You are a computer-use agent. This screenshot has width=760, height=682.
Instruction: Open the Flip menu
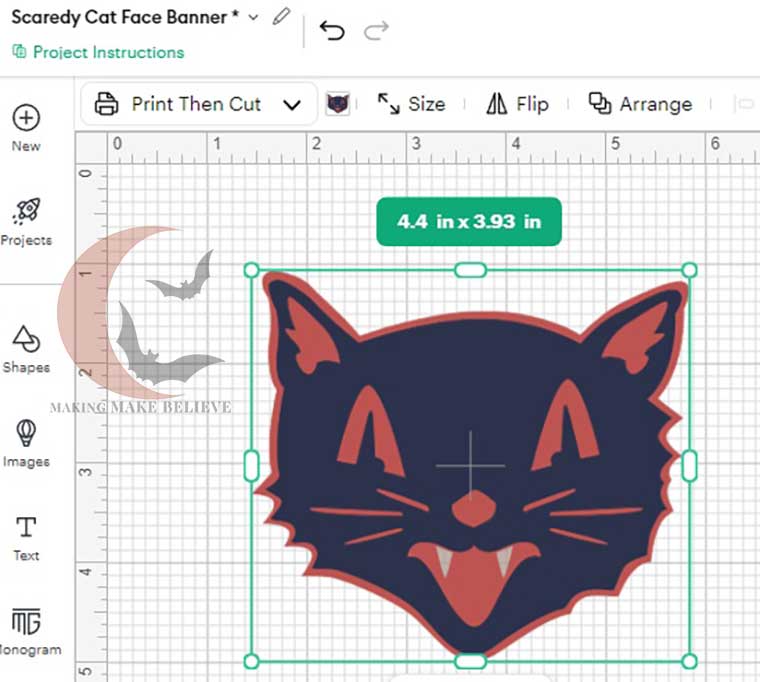tap(517, 104)
